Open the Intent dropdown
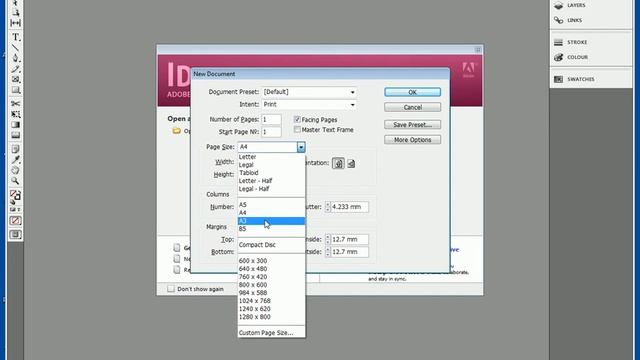The height and width of the screenshot is (360, 640). 309,104
